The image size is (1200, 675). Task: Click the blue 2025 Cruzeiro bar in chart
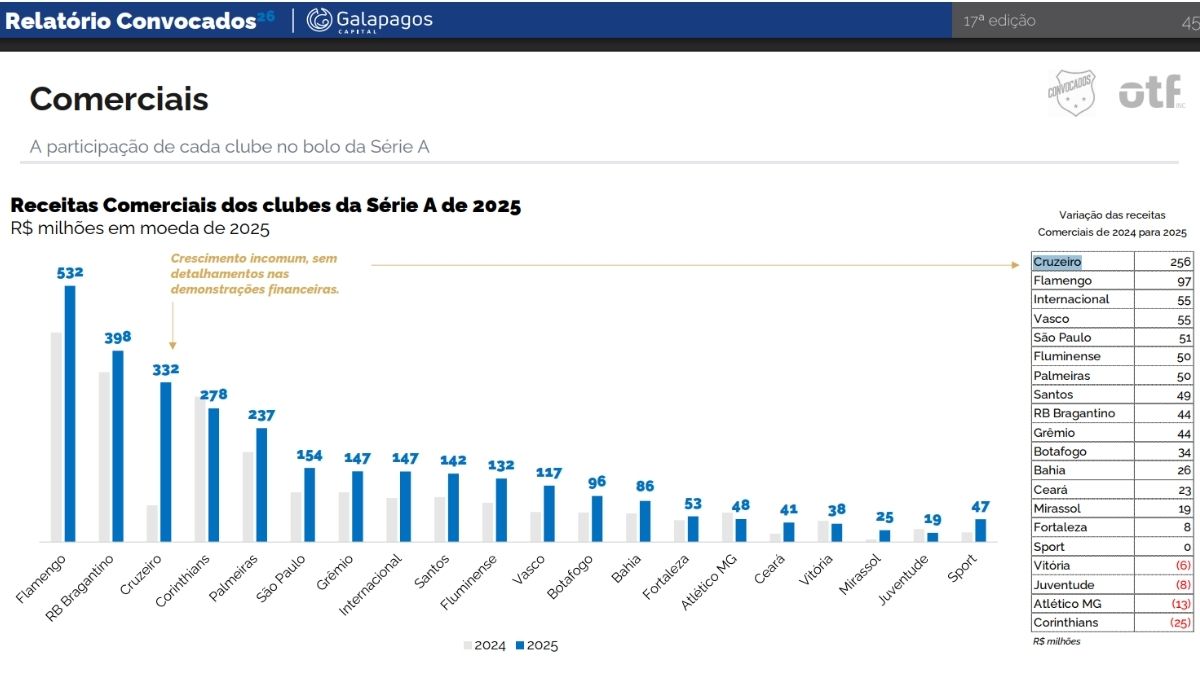(x=165, y=462)
